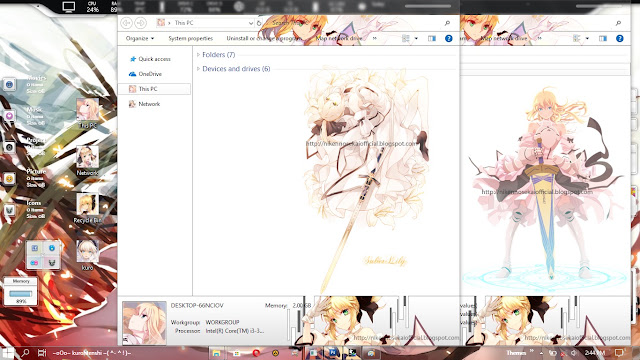The height and width of the screenshot is (360, 640).
Task: Click Uninstall or change a program
Action: pos(264,38)
